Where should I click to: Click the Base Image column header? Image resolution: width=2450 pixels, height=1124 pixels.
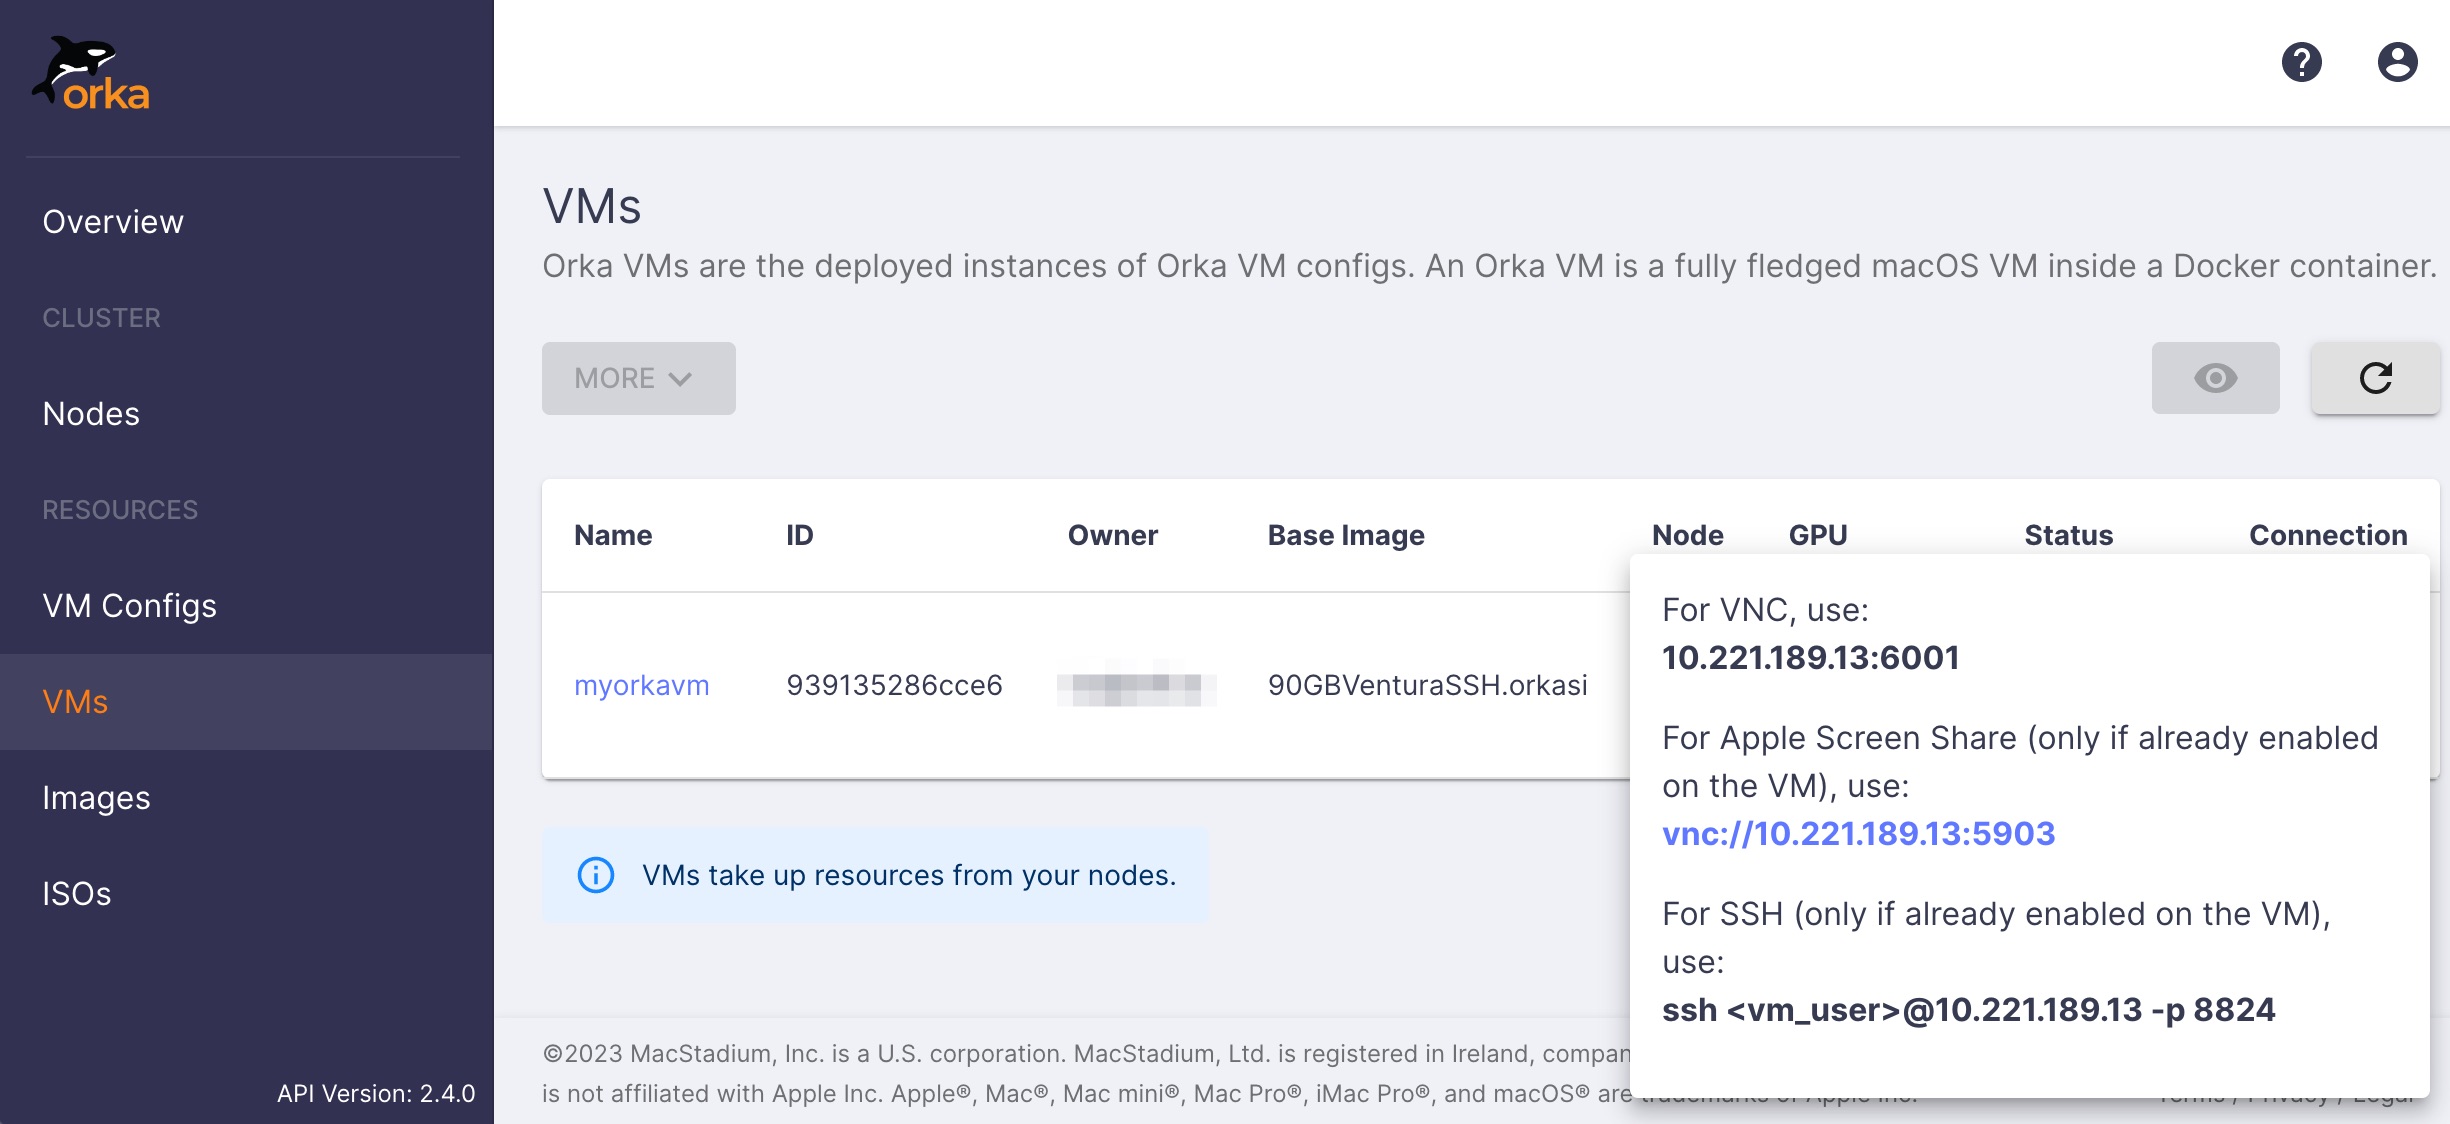pos(1346,535)
